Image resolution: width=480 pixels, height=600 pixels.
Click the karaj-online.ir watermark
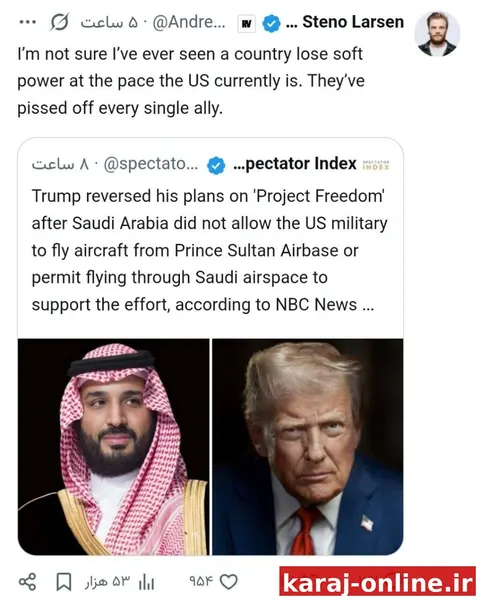pyautogui.click(x=377, y=582)
